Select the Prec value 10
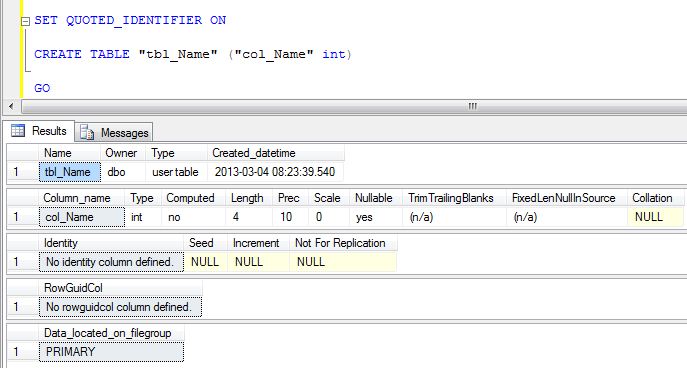The image size is (687, 368). tap(290, 217)
